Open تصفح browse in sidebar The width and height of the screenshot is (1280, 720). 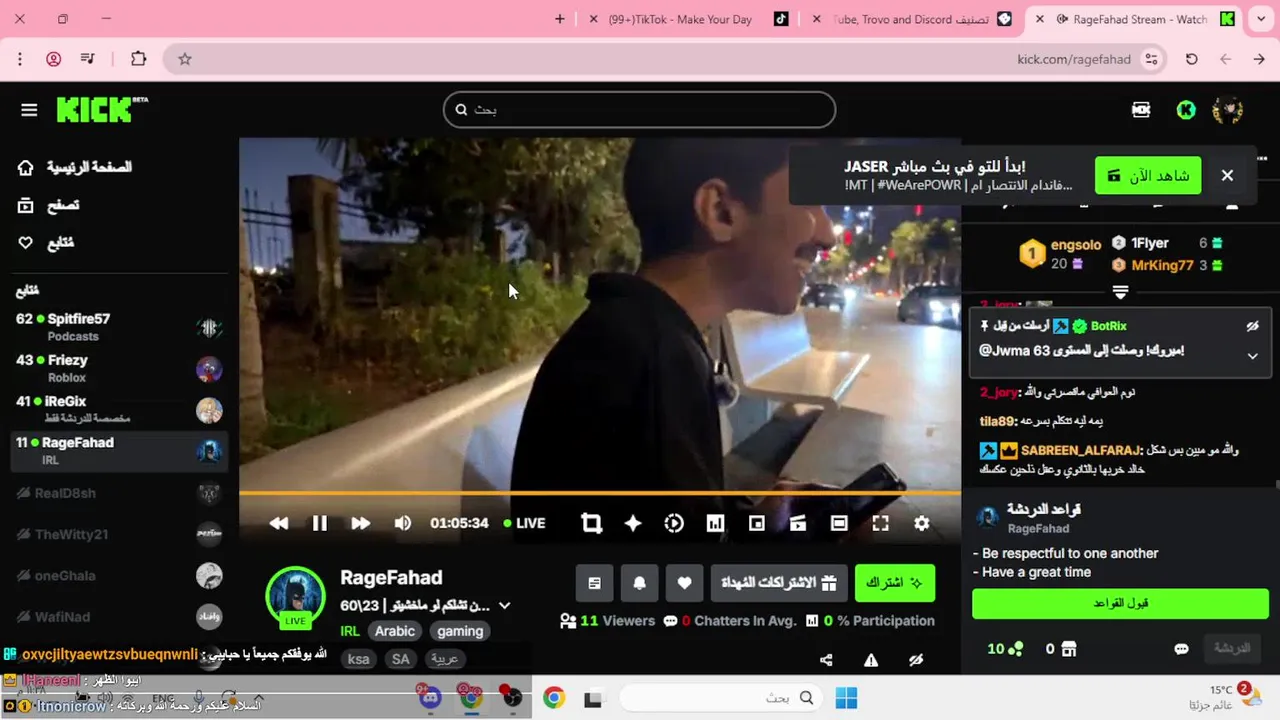coord(48,205)
